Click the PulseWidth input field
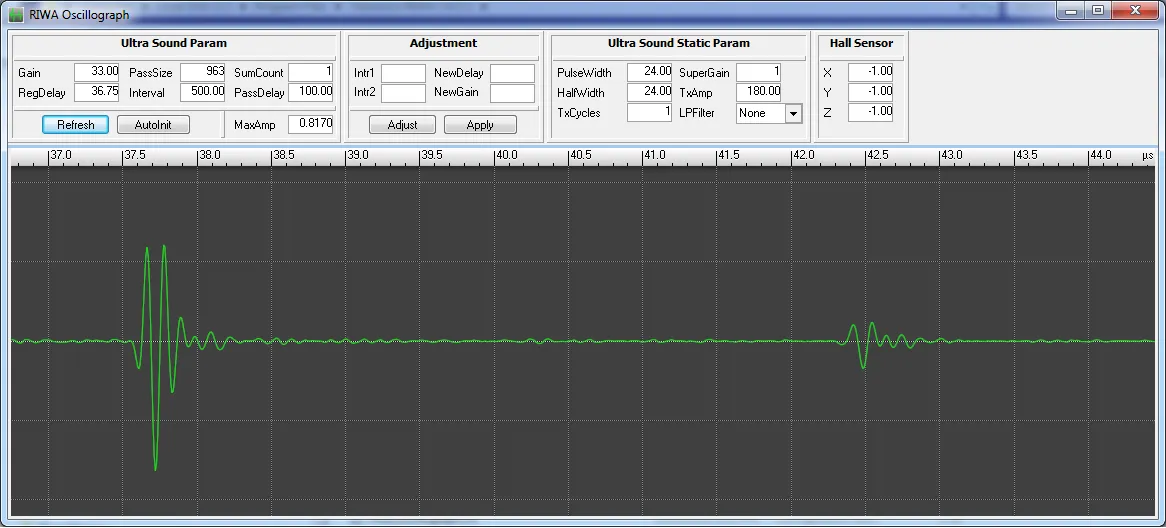 [x=649, y=72]
